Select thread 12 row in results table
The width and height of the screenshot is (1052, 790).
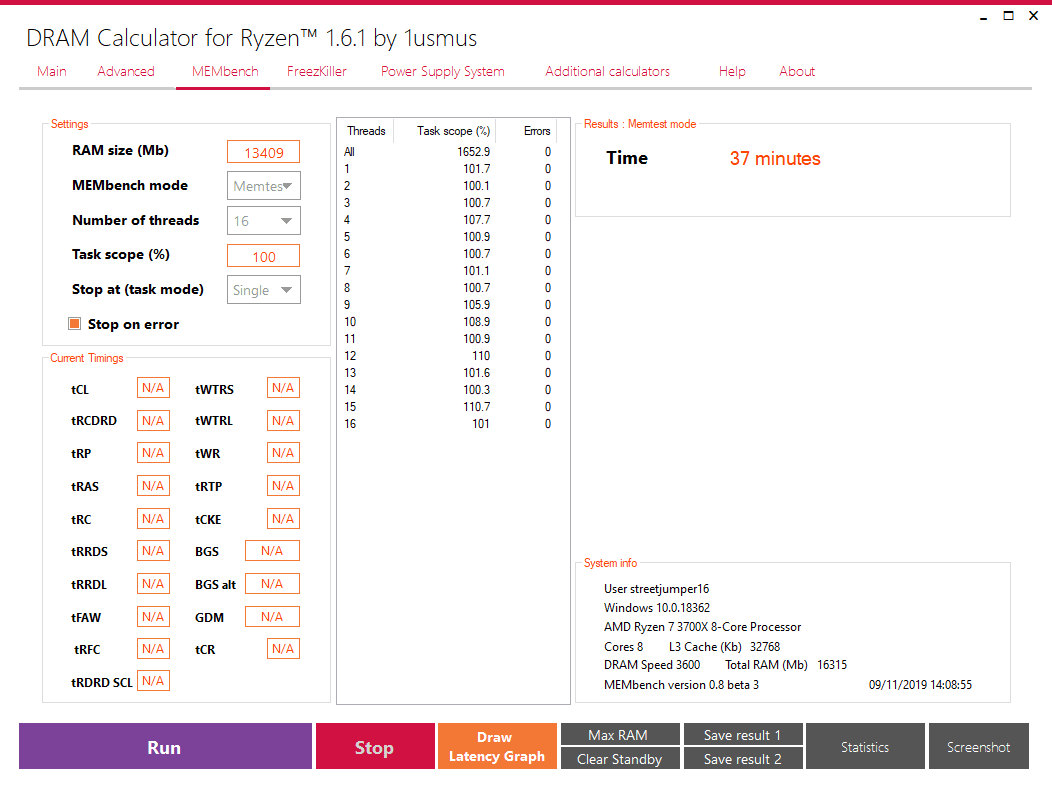[x=448, y=356]
